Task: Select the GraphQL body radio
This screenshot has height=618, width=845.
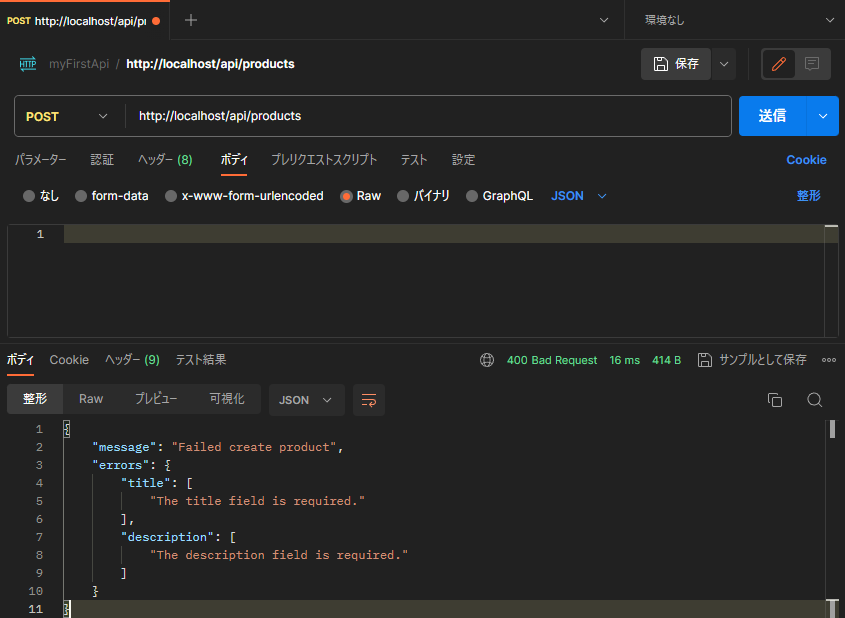Action: click(x=472, y=196)
